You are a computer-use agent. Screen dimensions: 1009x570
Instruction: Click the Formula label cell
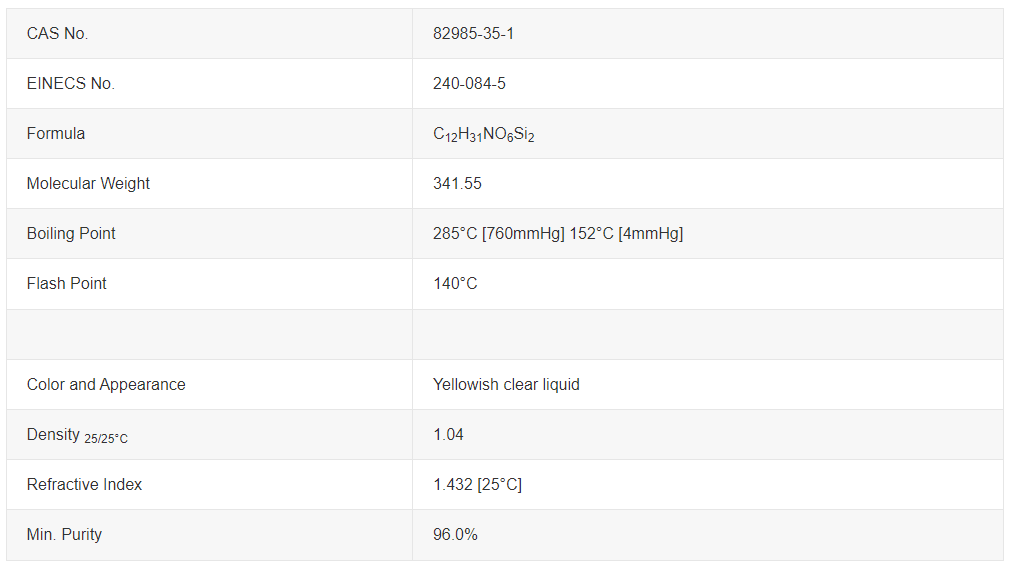pyautogui.click(x=209, y=133)
